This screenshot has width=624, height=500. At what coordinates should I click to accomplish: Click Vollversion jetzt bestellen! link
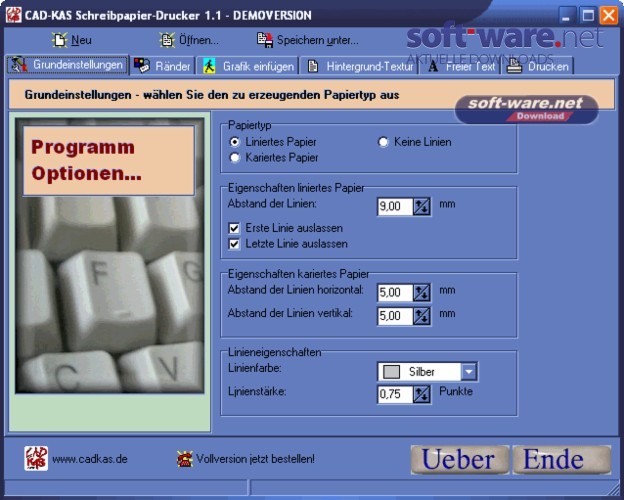pyautogui.click(x=255, y=459)
